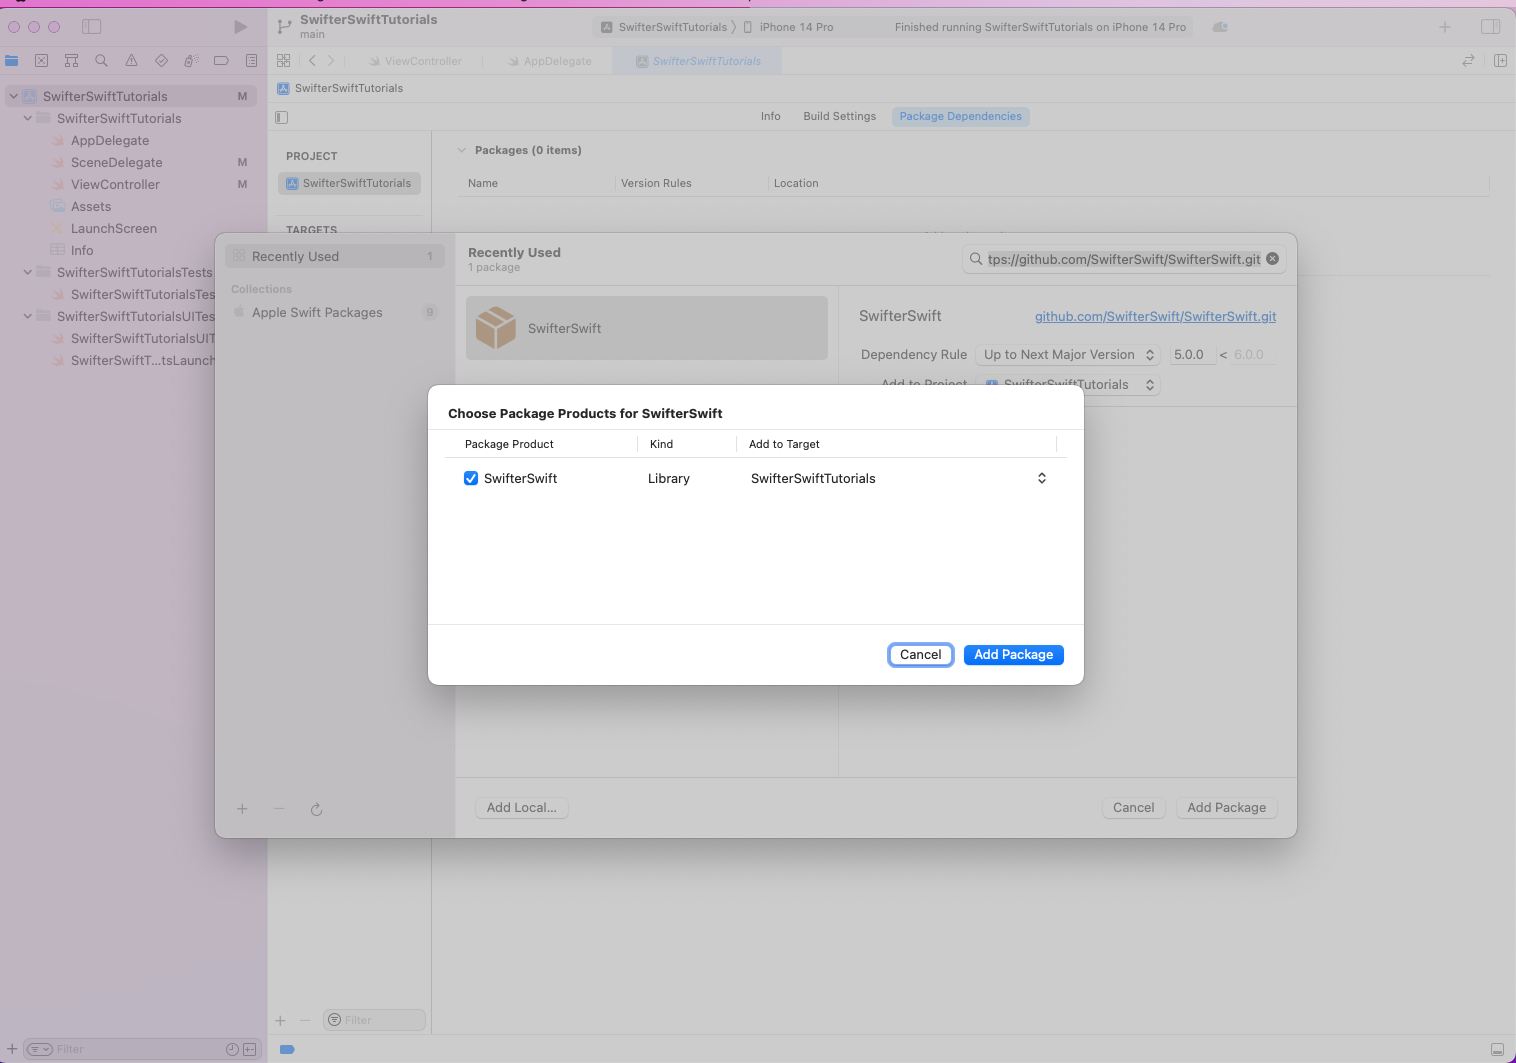The image size is (1516, 1063).
Task: Click the Run (play) button in toolbar
Action: tap(240, 27)
